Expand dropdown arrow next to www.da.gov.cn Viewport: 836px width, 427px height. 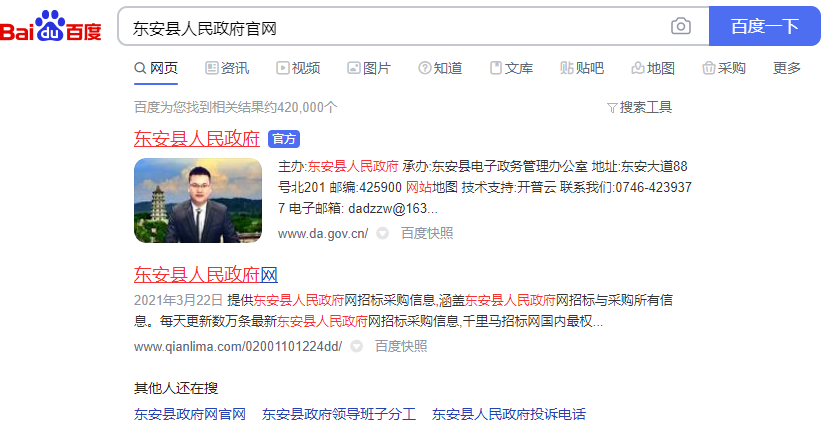tap(382, 233)
